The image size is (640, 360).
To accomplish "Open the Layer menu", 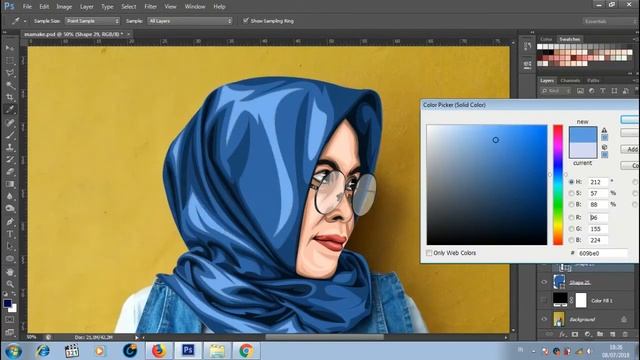I will point(87,7).
